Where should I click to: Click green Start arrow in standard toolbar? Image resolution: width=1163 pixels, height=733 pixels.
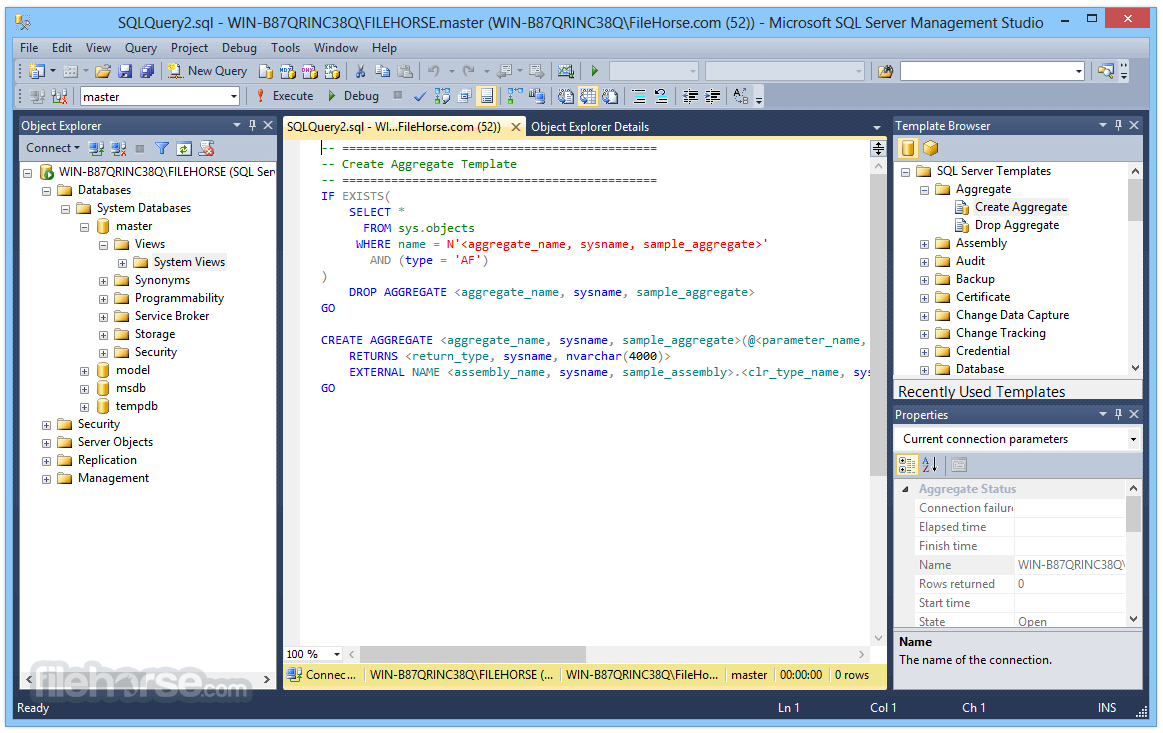(594, 71)
